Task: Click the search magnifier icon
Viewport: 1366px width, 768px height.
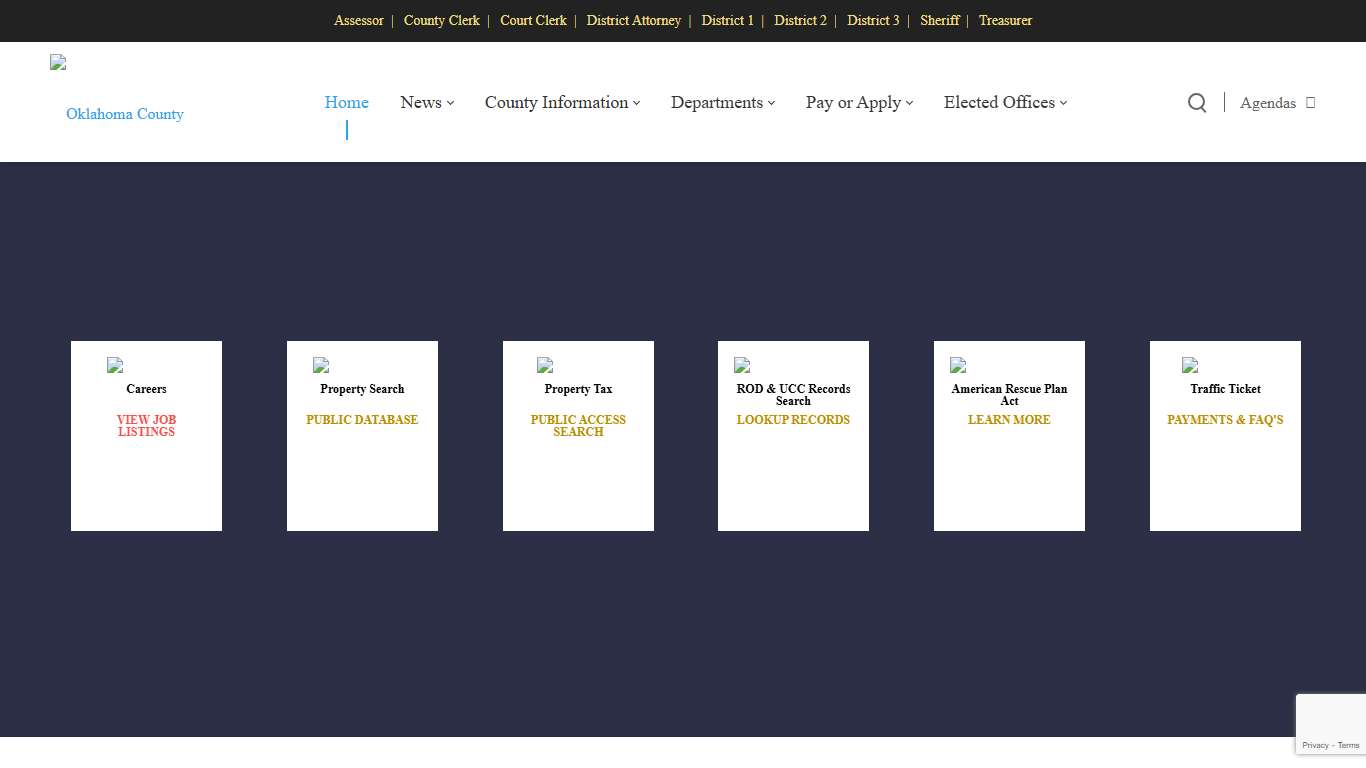Action: [1196, 103]
